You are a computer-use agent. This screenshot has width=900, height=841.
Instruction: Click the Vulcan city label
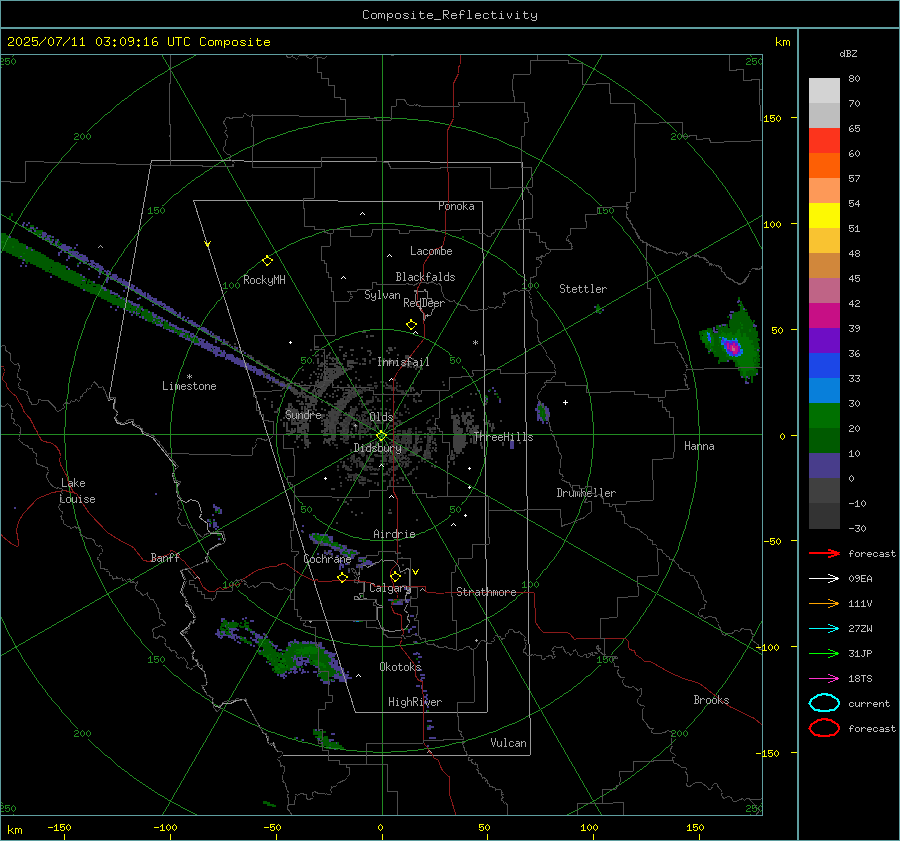tap(508, 743)
